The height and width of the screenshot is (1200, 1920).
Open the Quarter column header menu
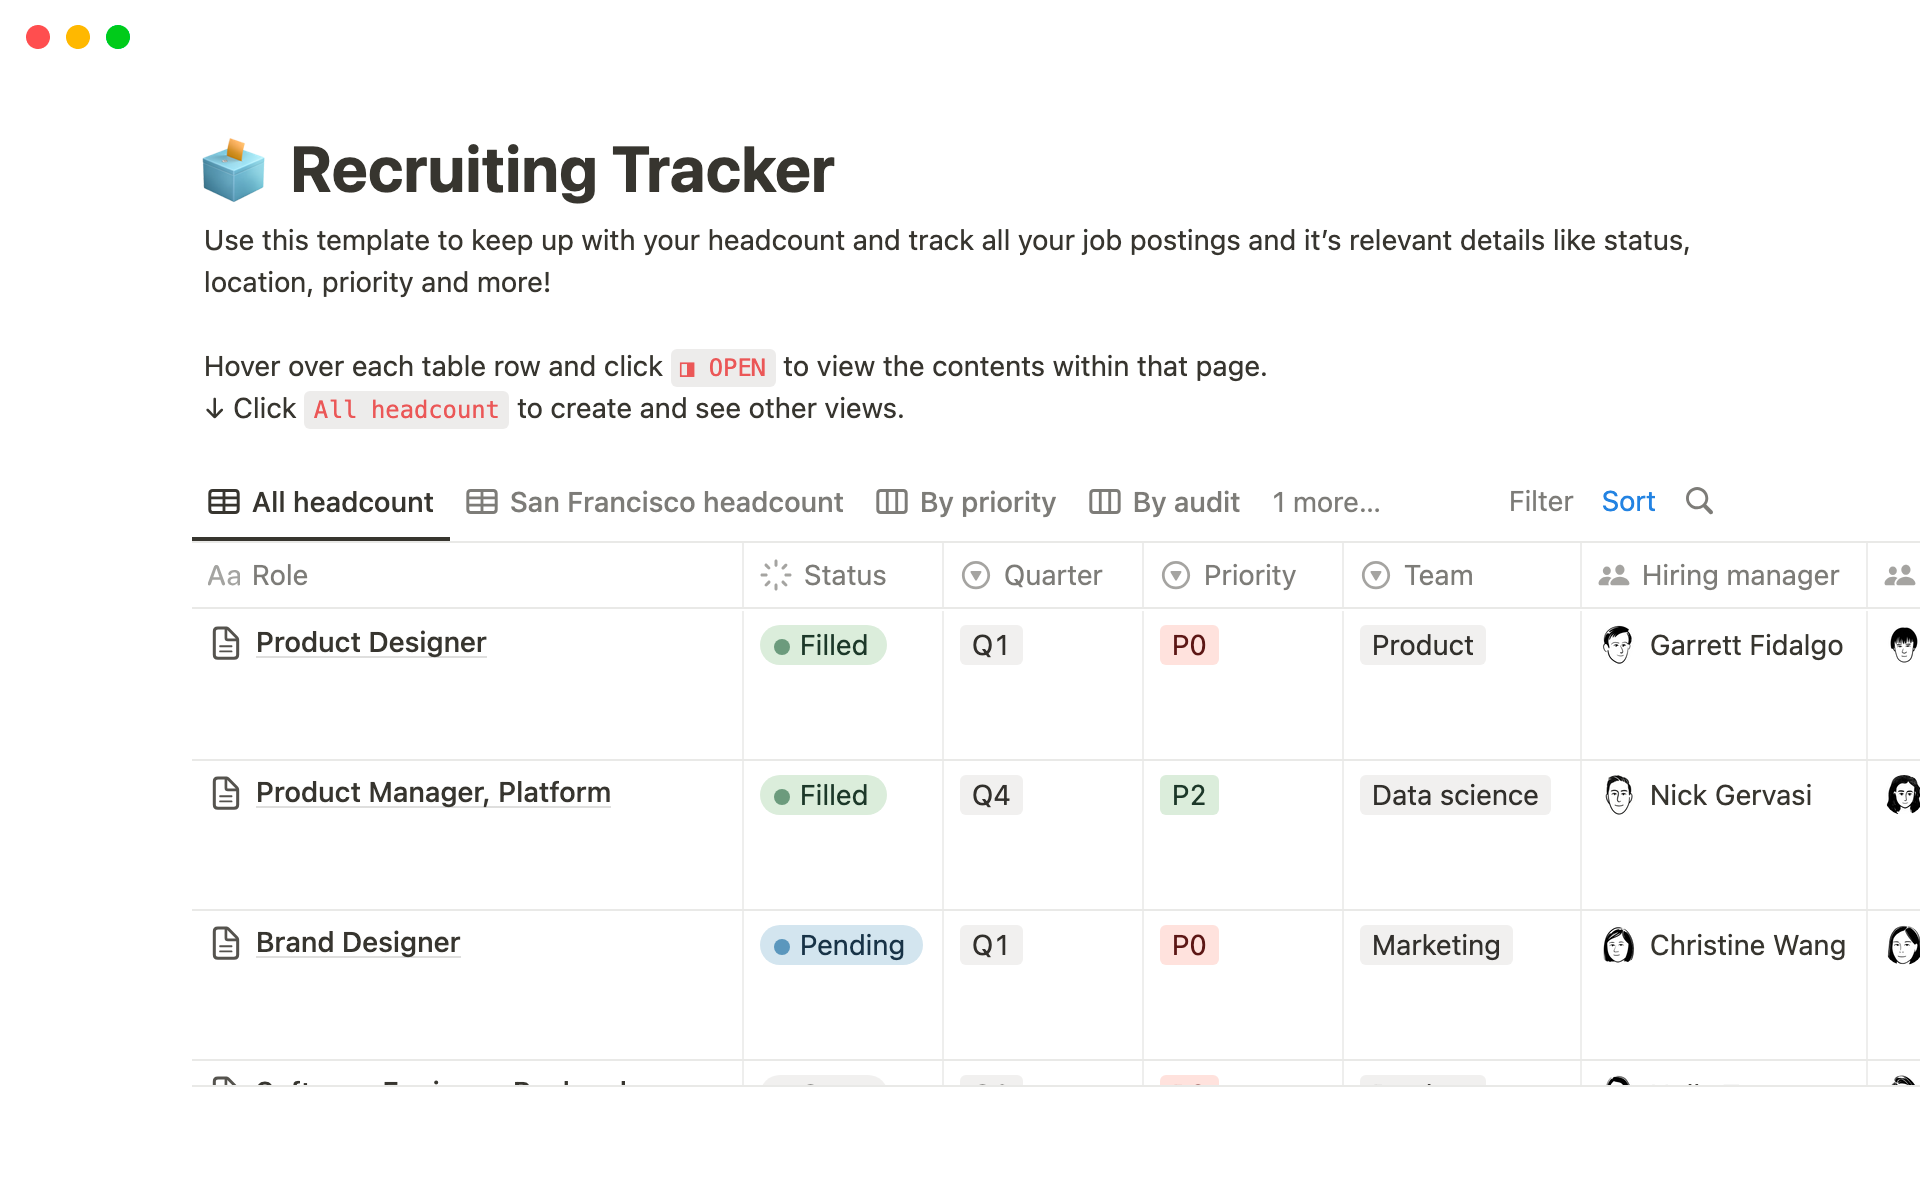pyautogui.click(x=1042, y=575)
